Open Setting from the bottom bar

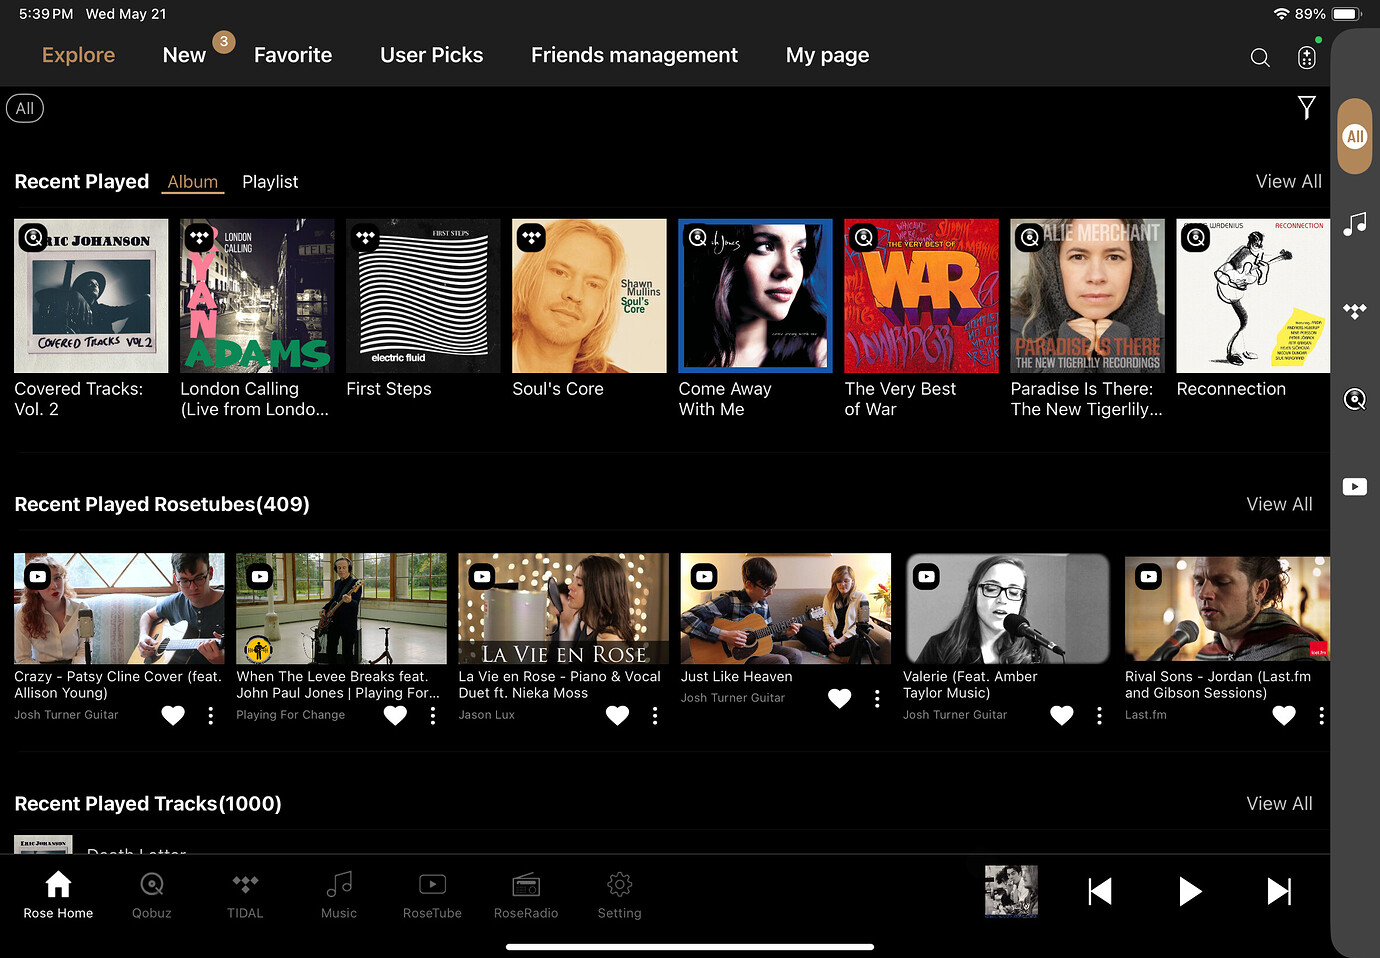[x=619, y=894]
